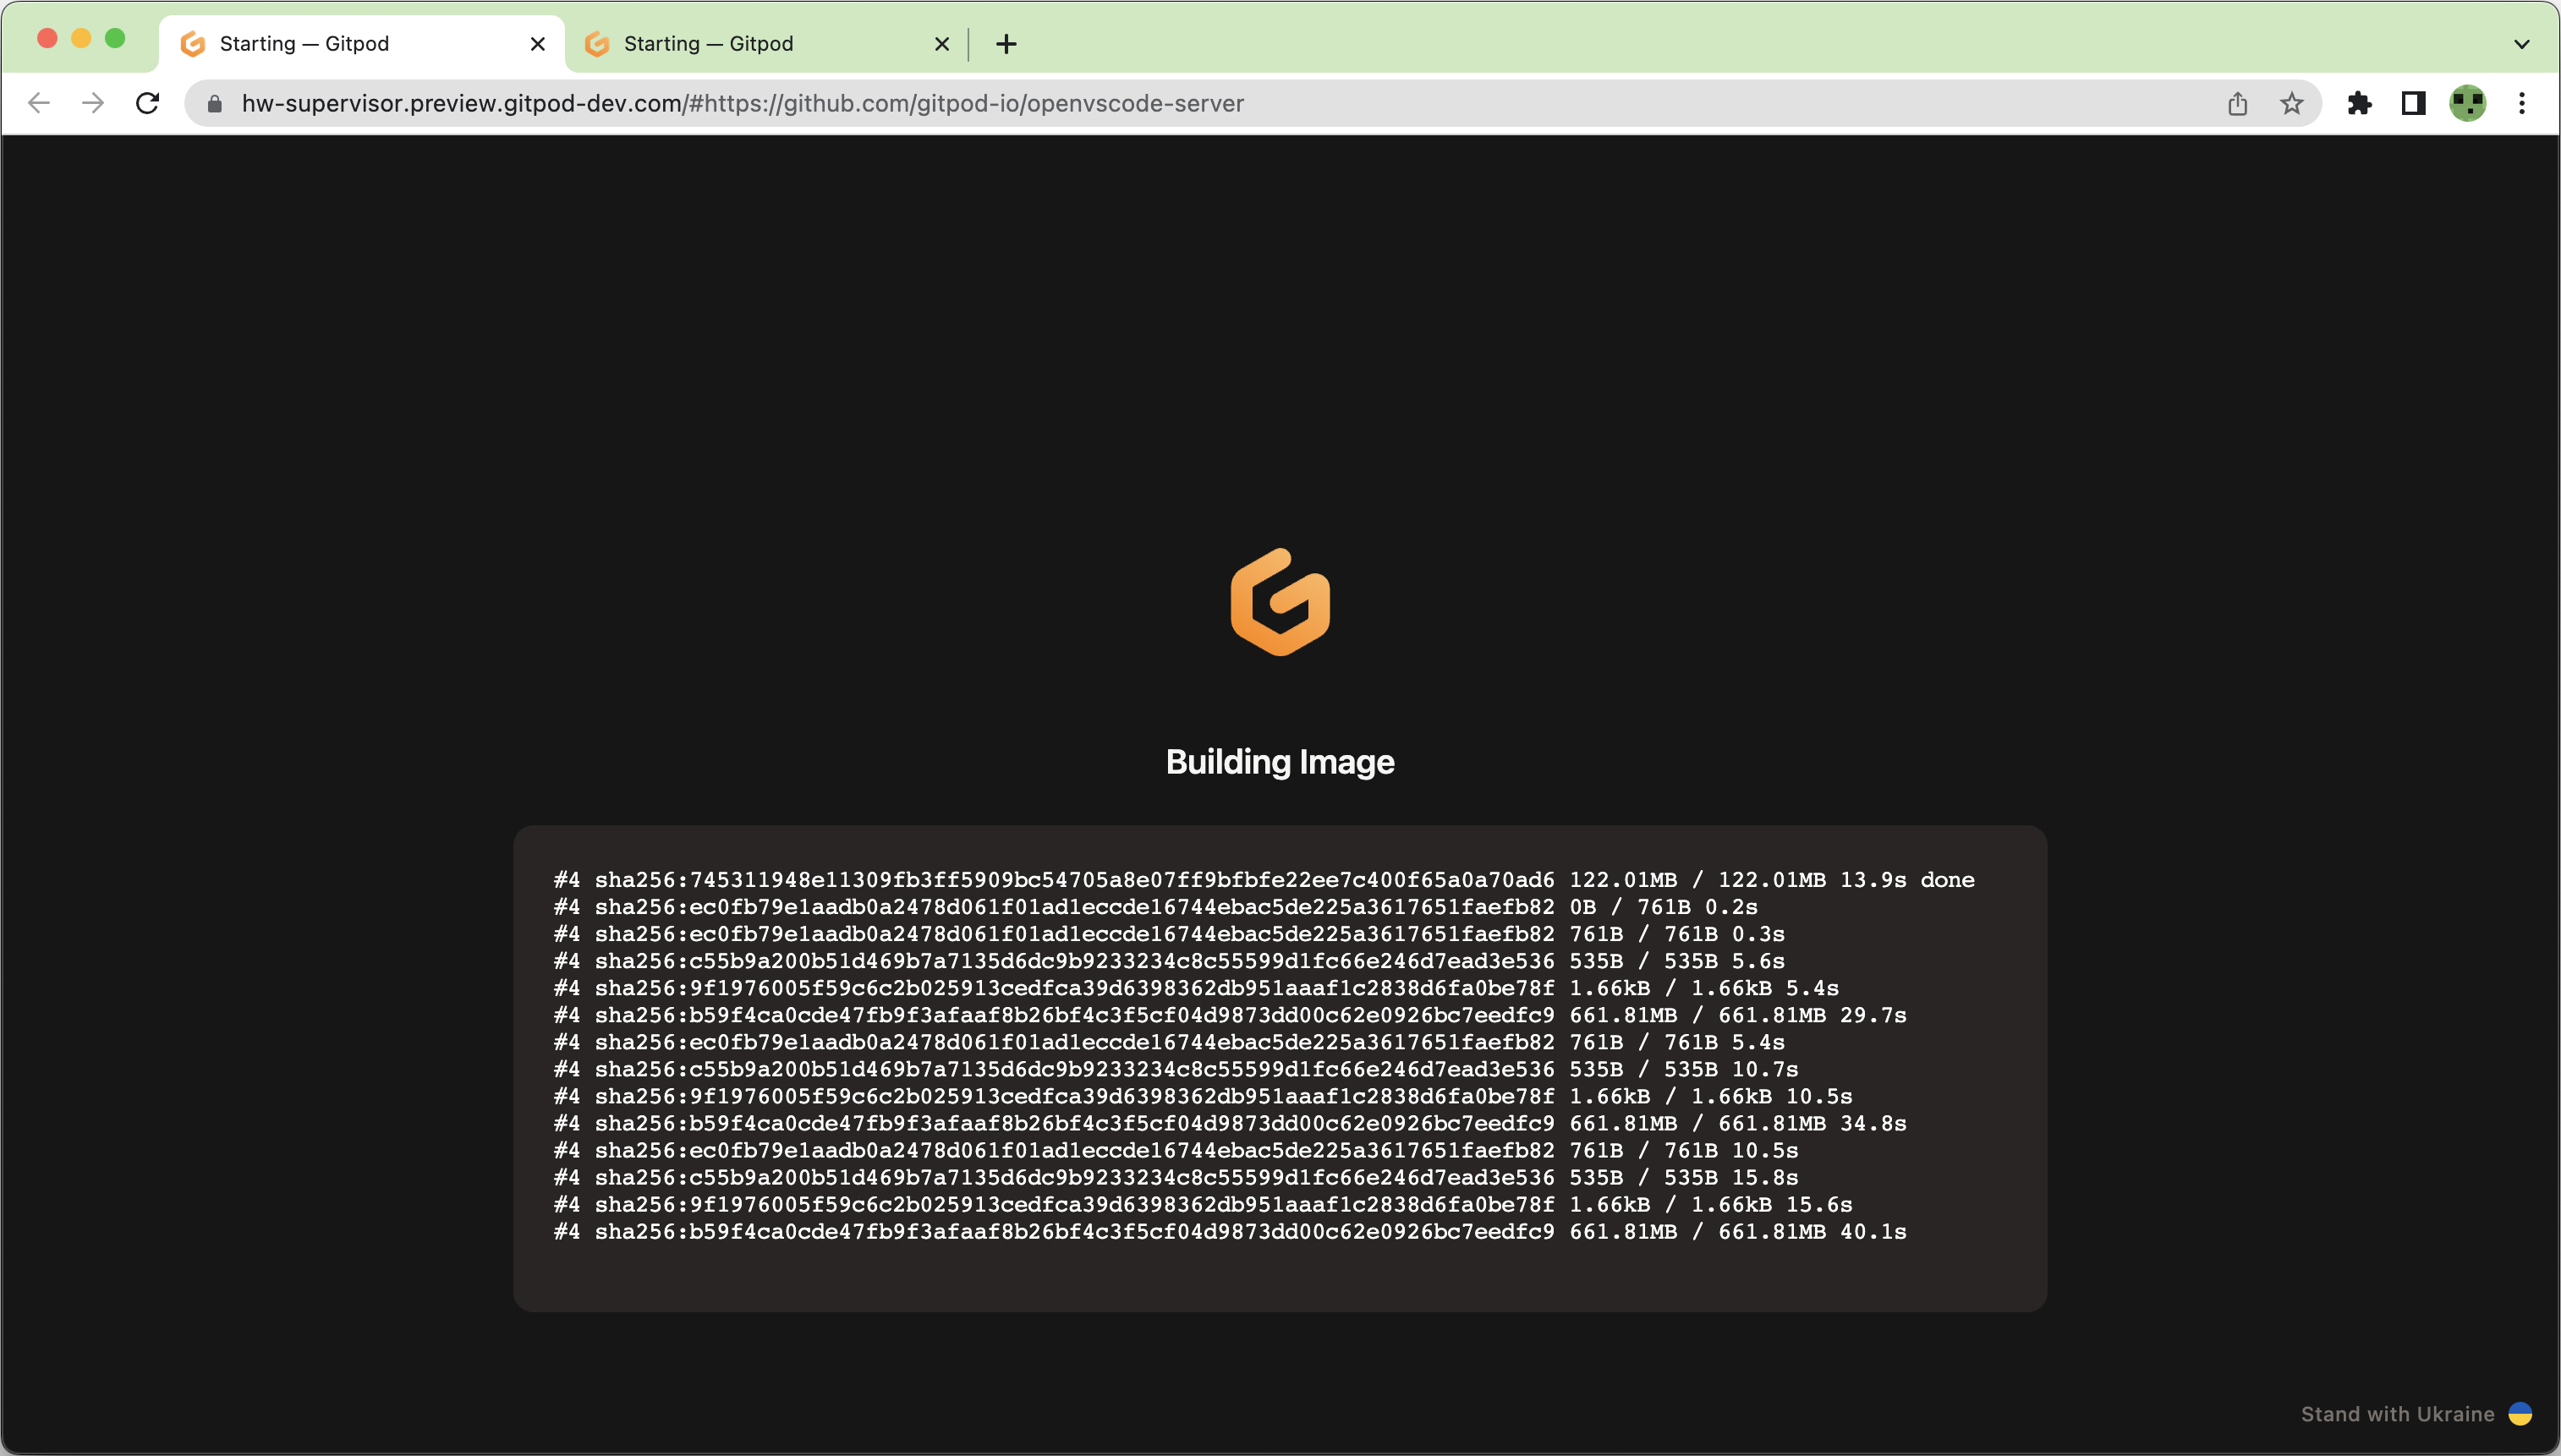Toggle the browser side panel icon
2561x1456 pixels.
(2414, 103)
